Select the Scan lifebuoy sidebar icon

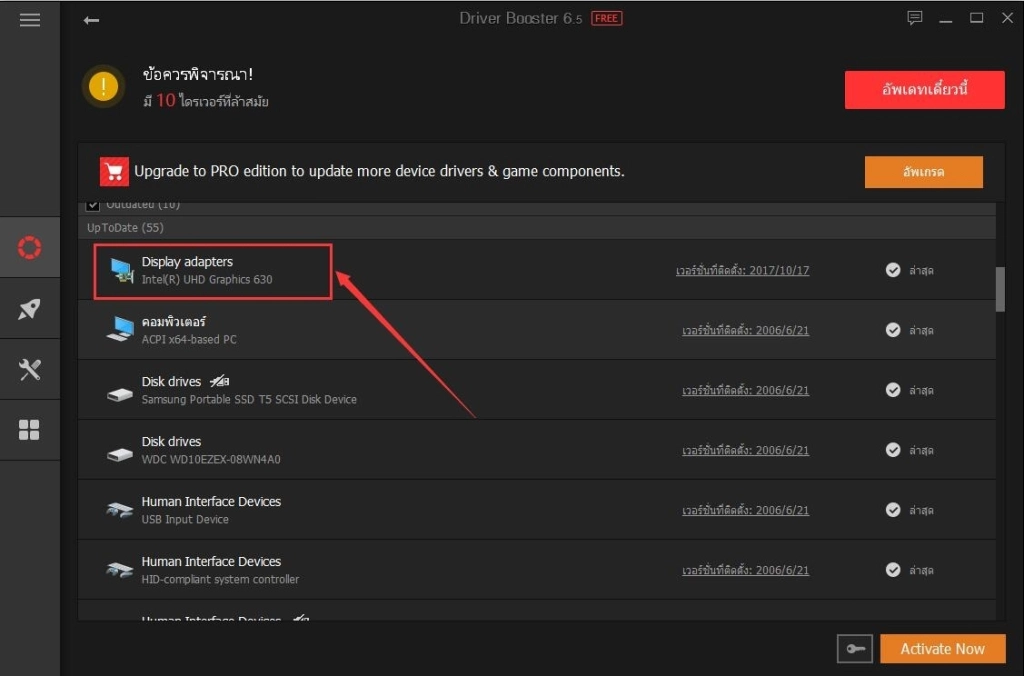point(29,248)
